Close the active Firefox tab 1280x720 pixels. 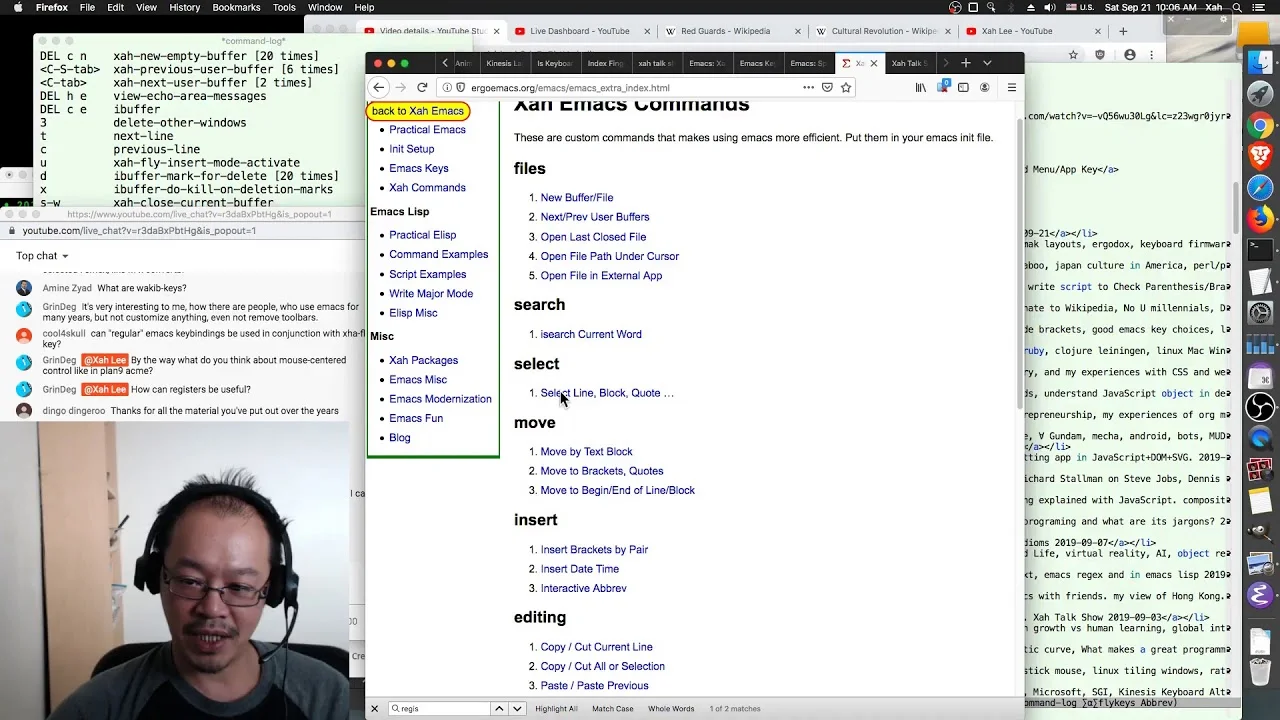coord(873,63)
